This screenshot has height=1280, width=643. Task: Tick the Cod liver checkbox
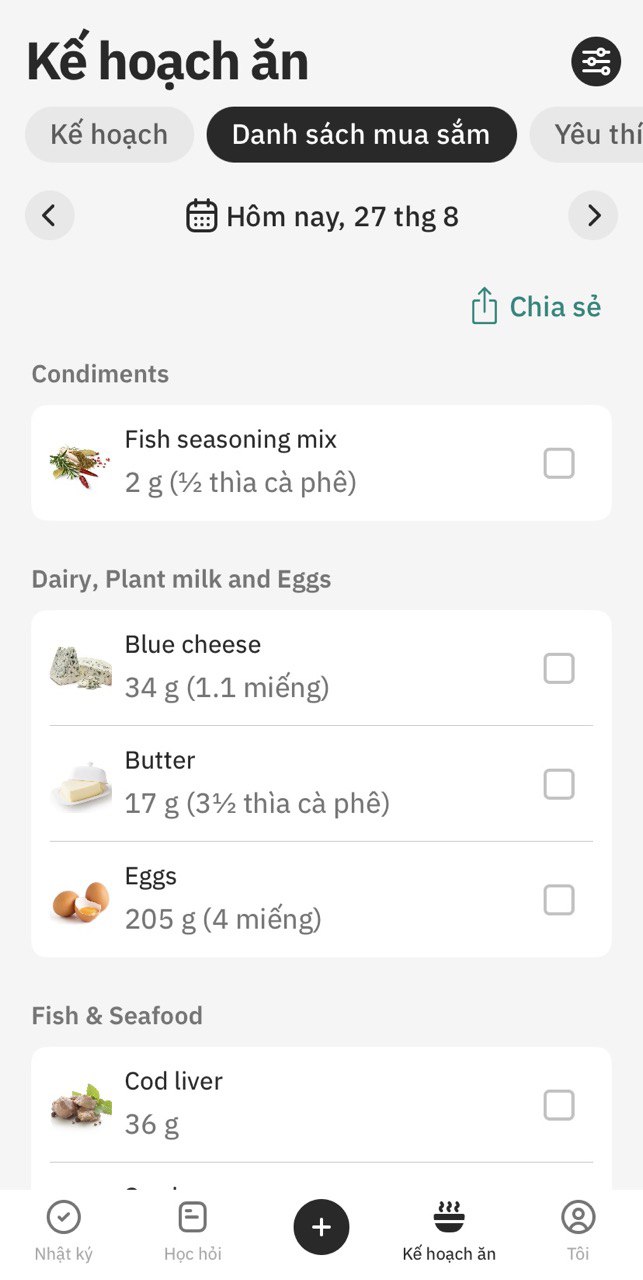click(559, 1105)
